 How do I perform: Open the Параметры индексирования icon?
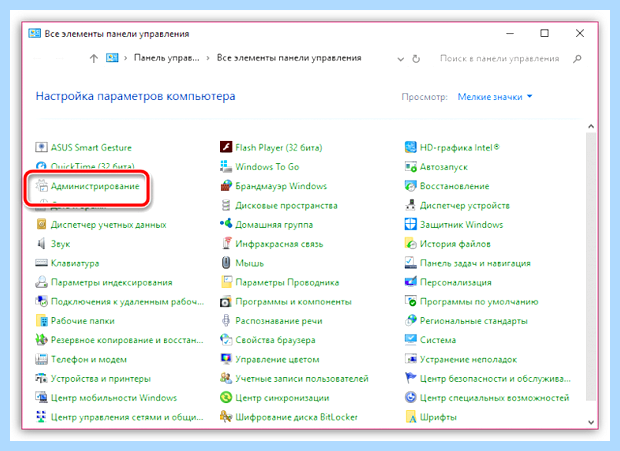point(42,282)
